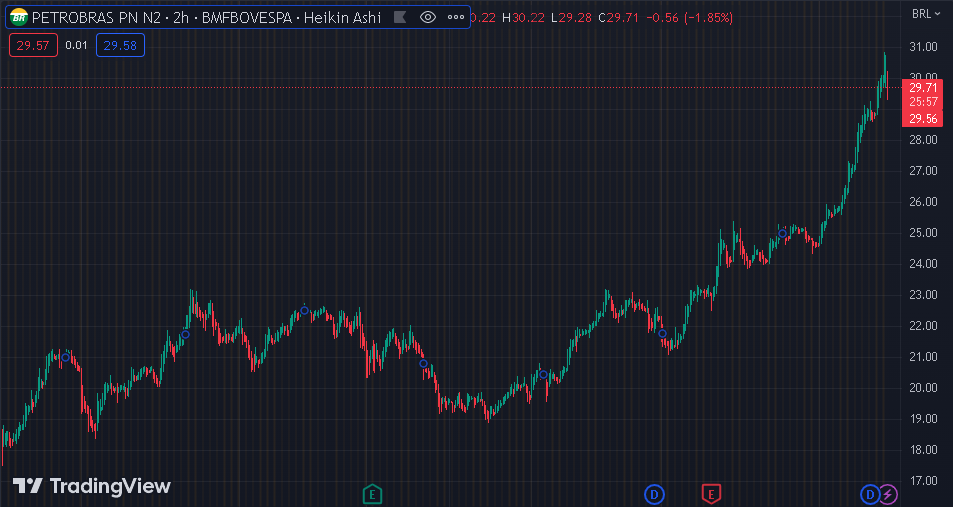Click the first blue dividend D marker
This screenshot has width=953, height=507.
coord(655,494)
